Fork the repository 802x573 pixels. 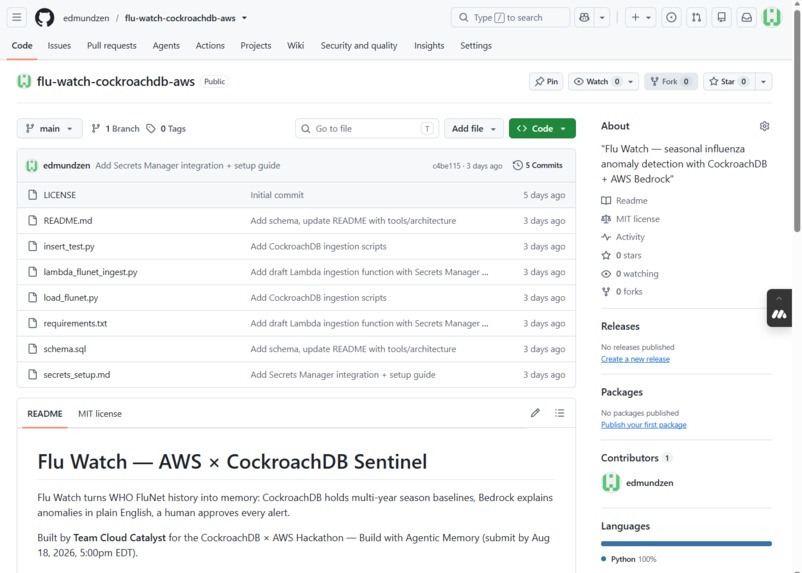point(671,81)
